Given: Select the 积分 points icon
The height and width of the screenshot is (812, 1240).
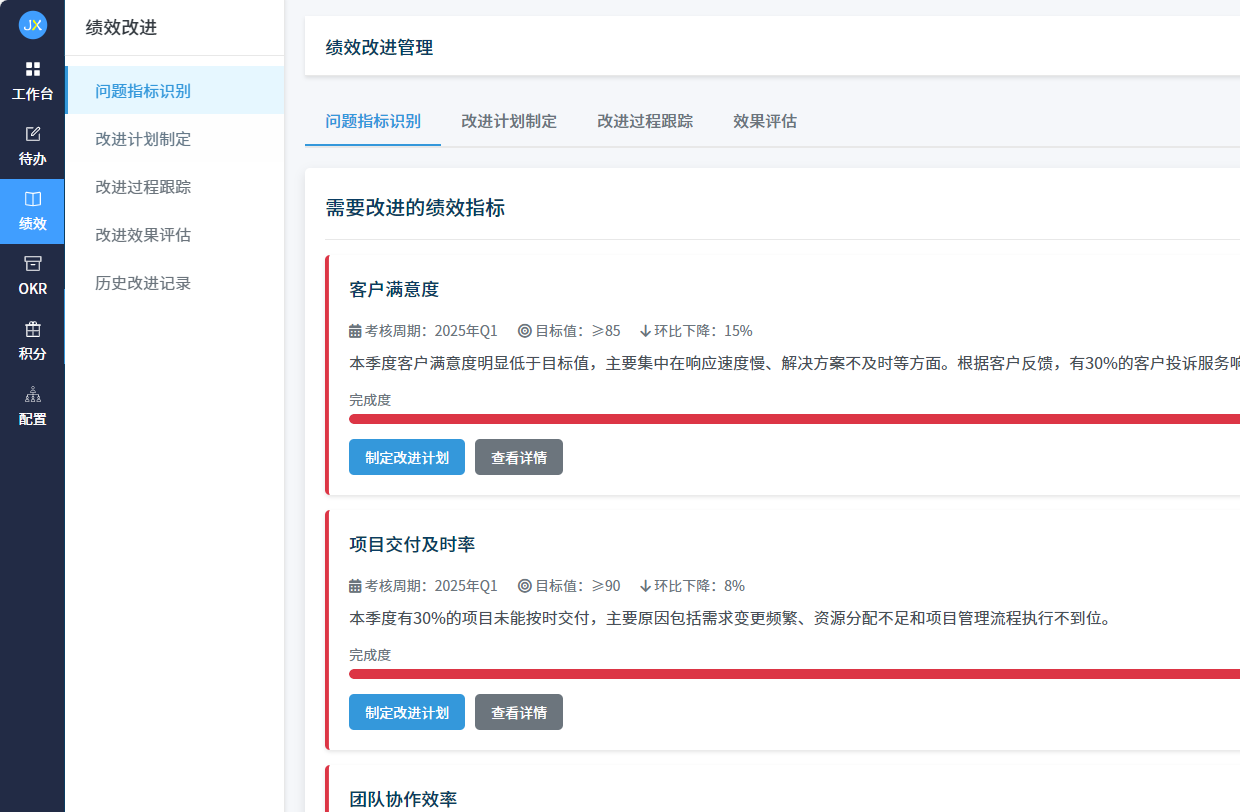Looking at the screenshot, I should point(32,342).
